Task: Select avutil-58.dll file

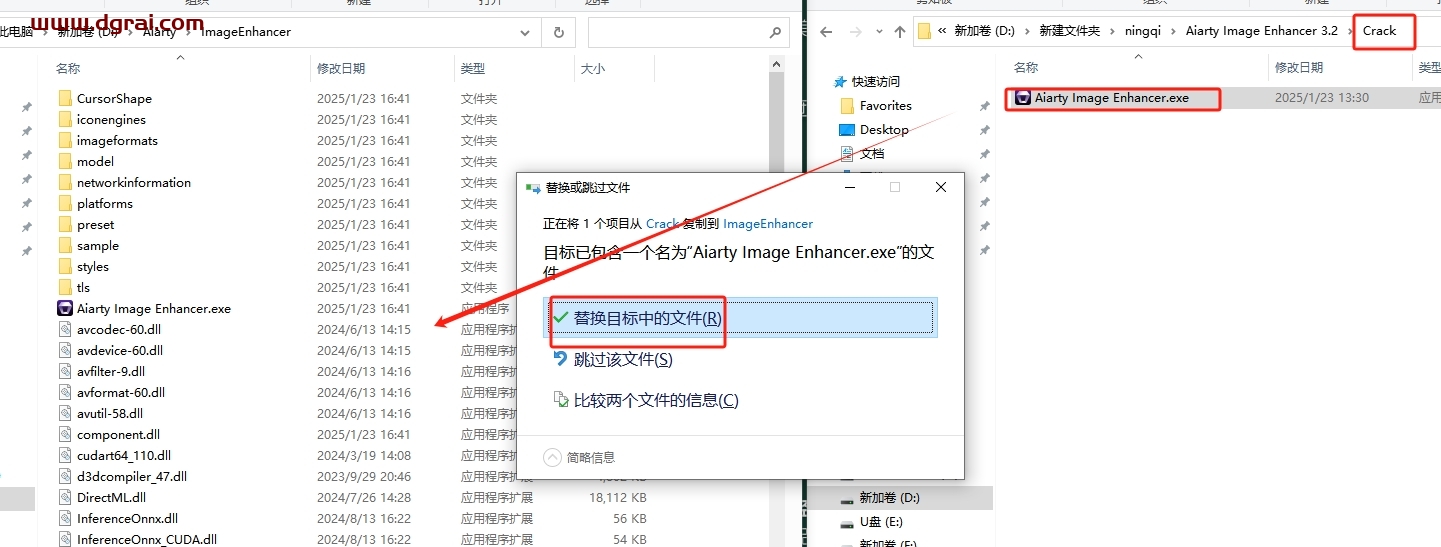Action: 110,413
